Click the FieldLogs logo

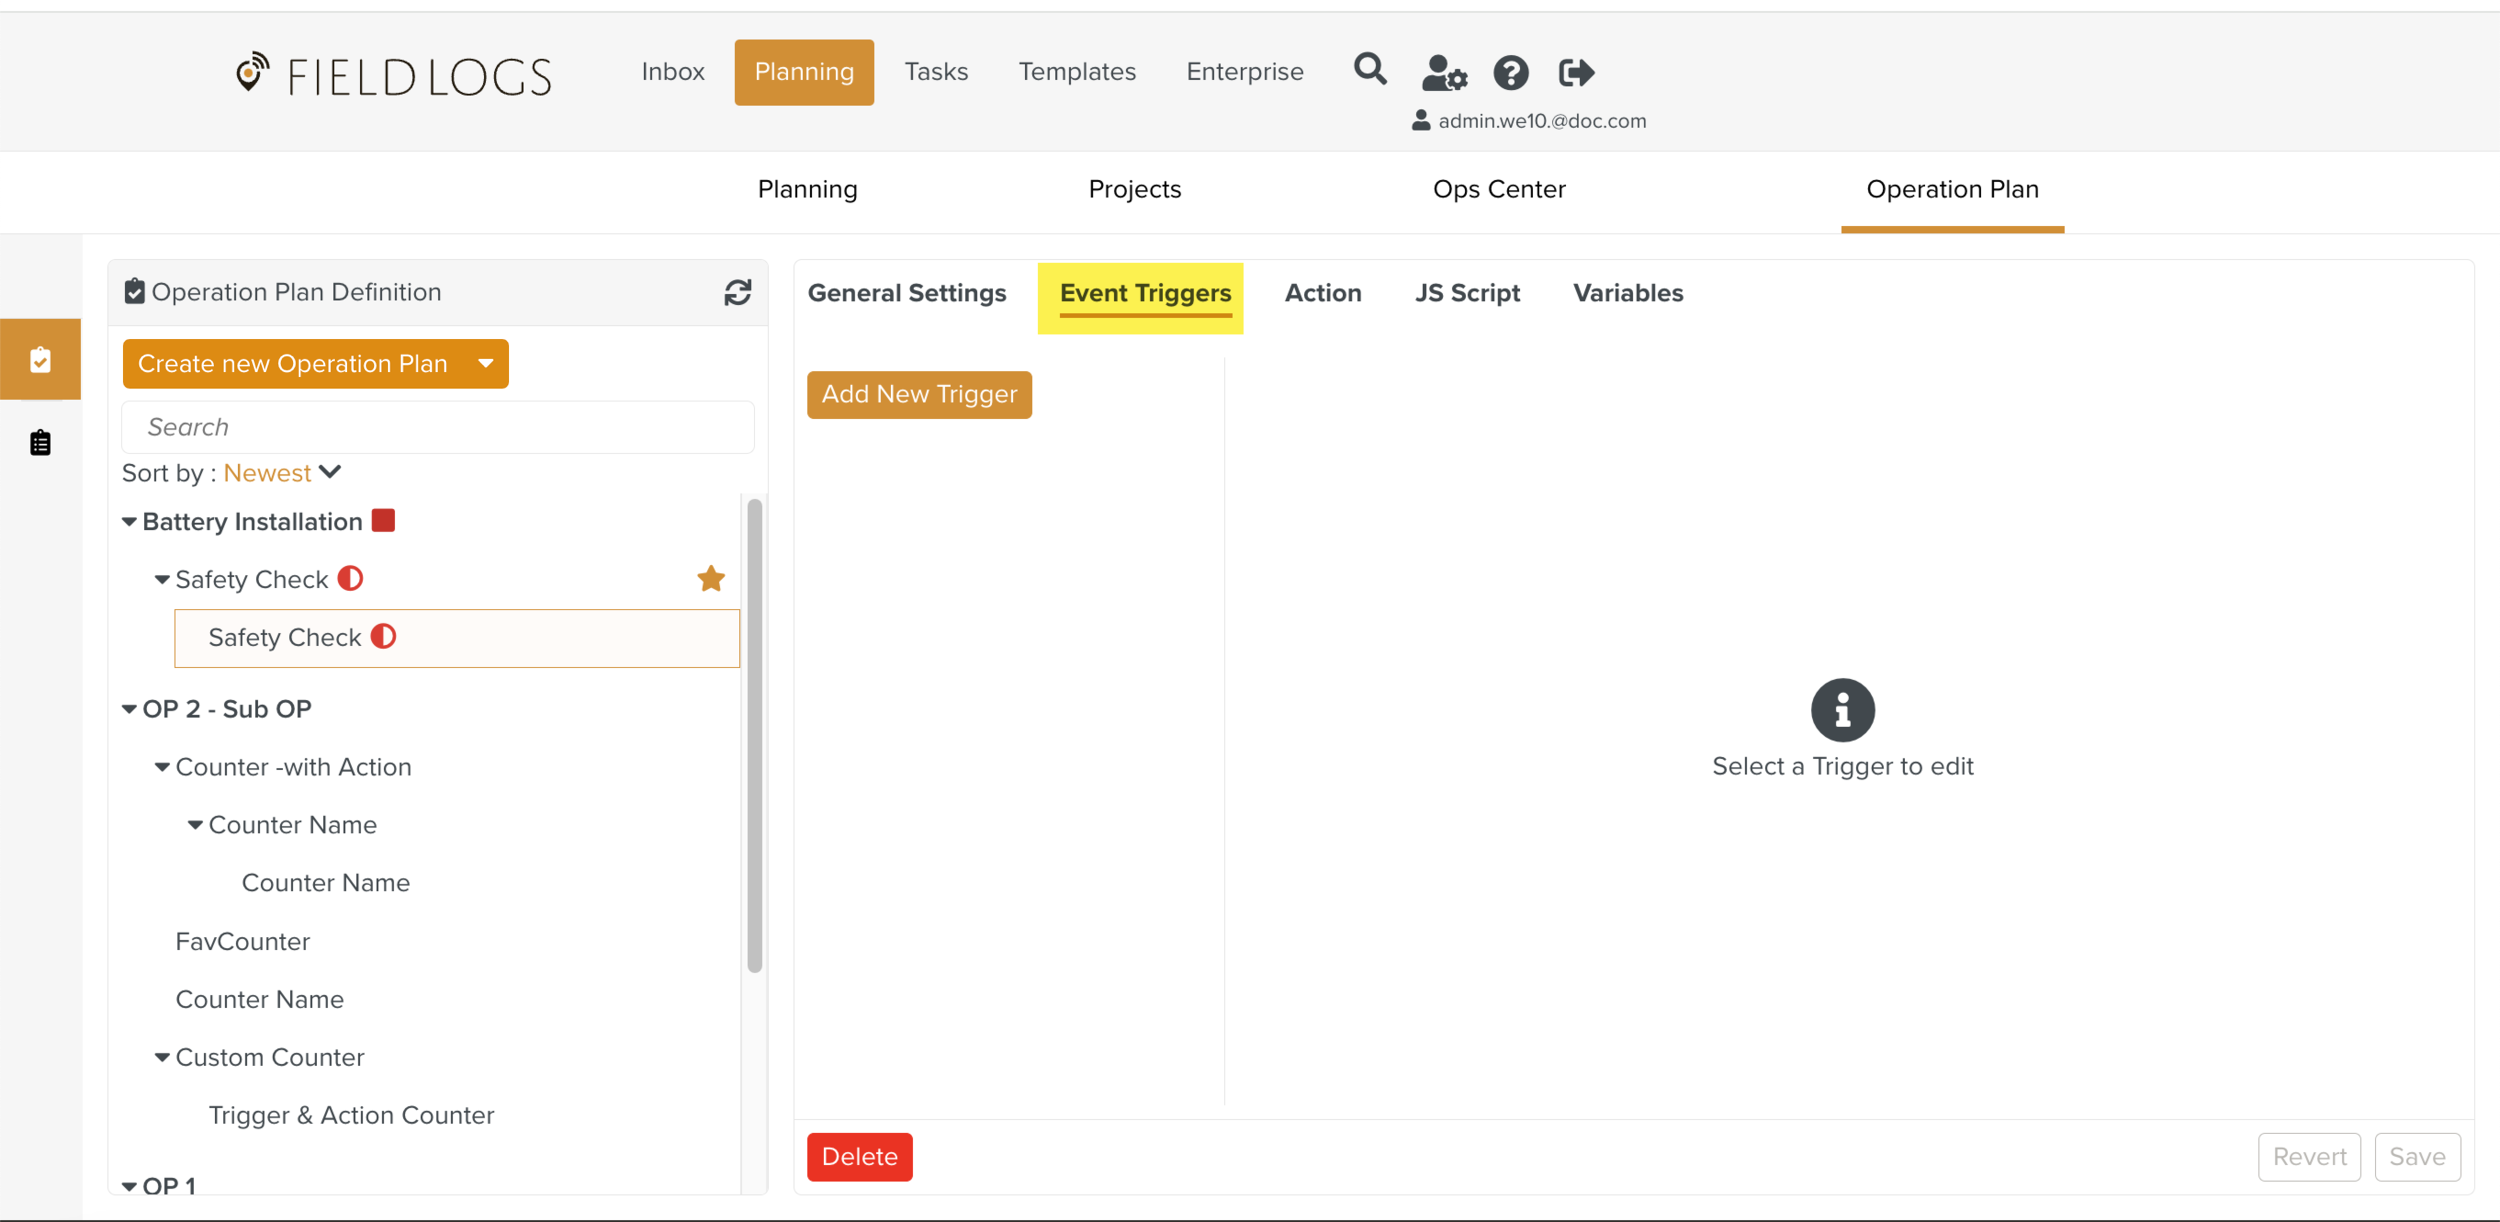click(x=393, y=76)
